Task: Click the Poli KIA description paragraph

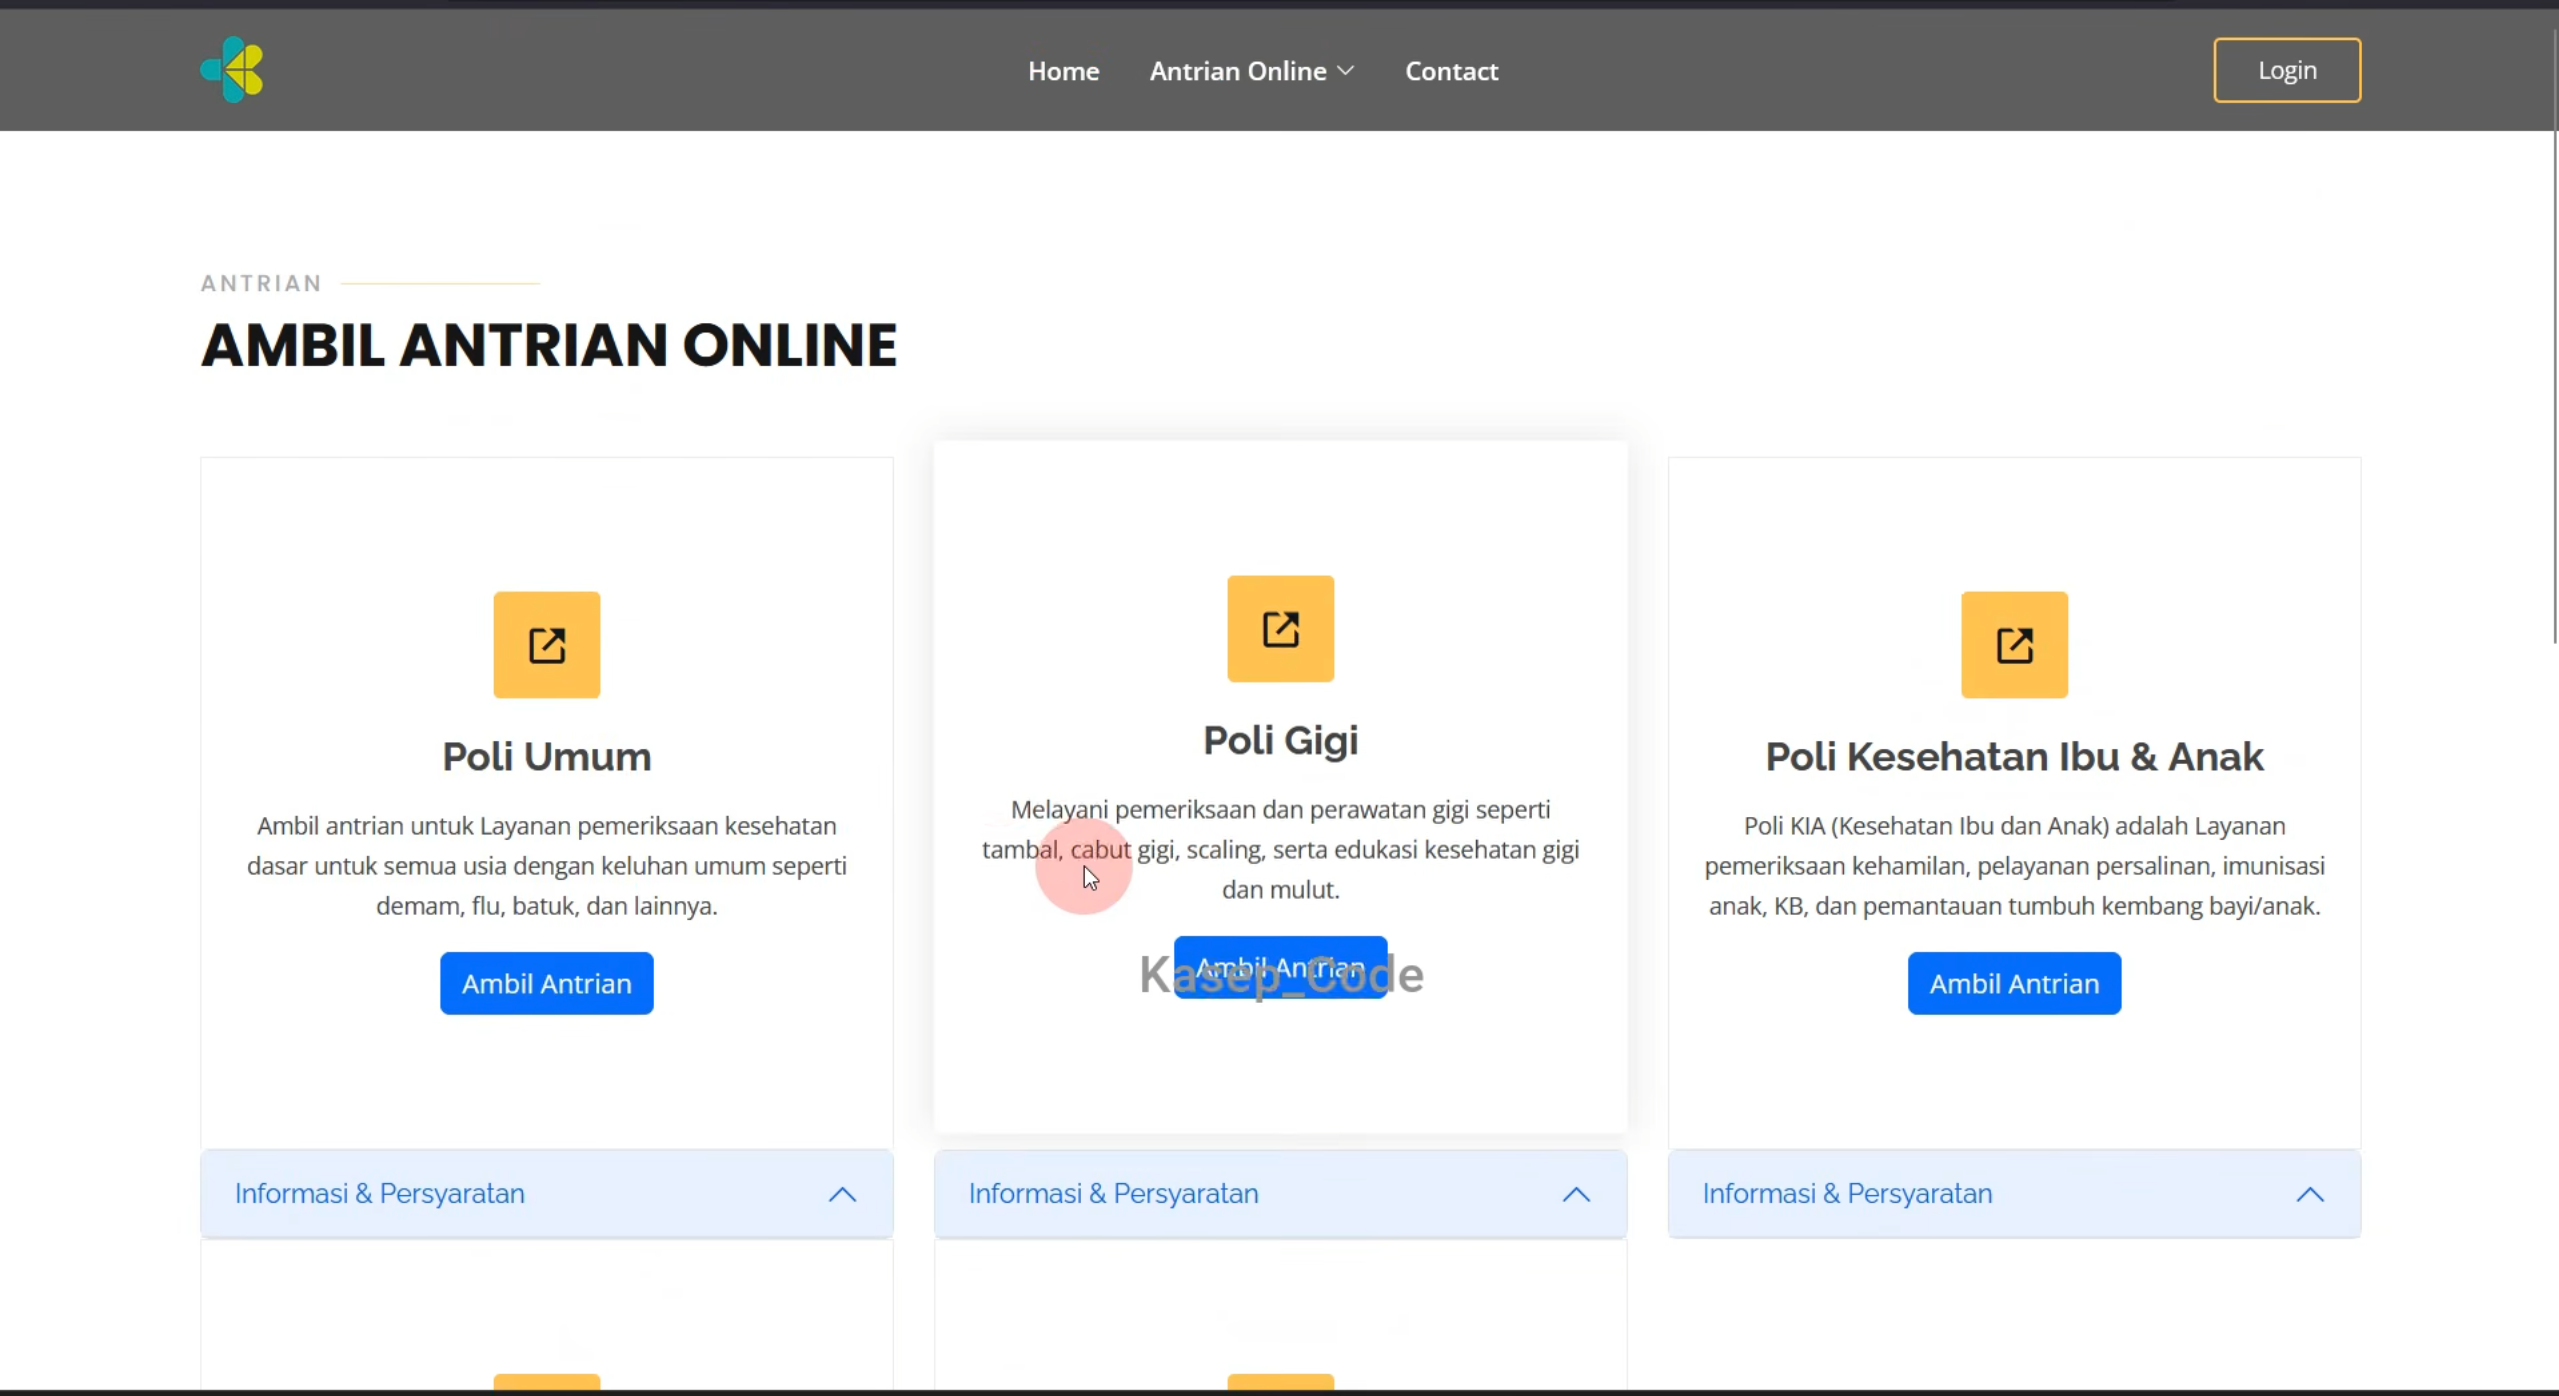Action: (2014, 866)
